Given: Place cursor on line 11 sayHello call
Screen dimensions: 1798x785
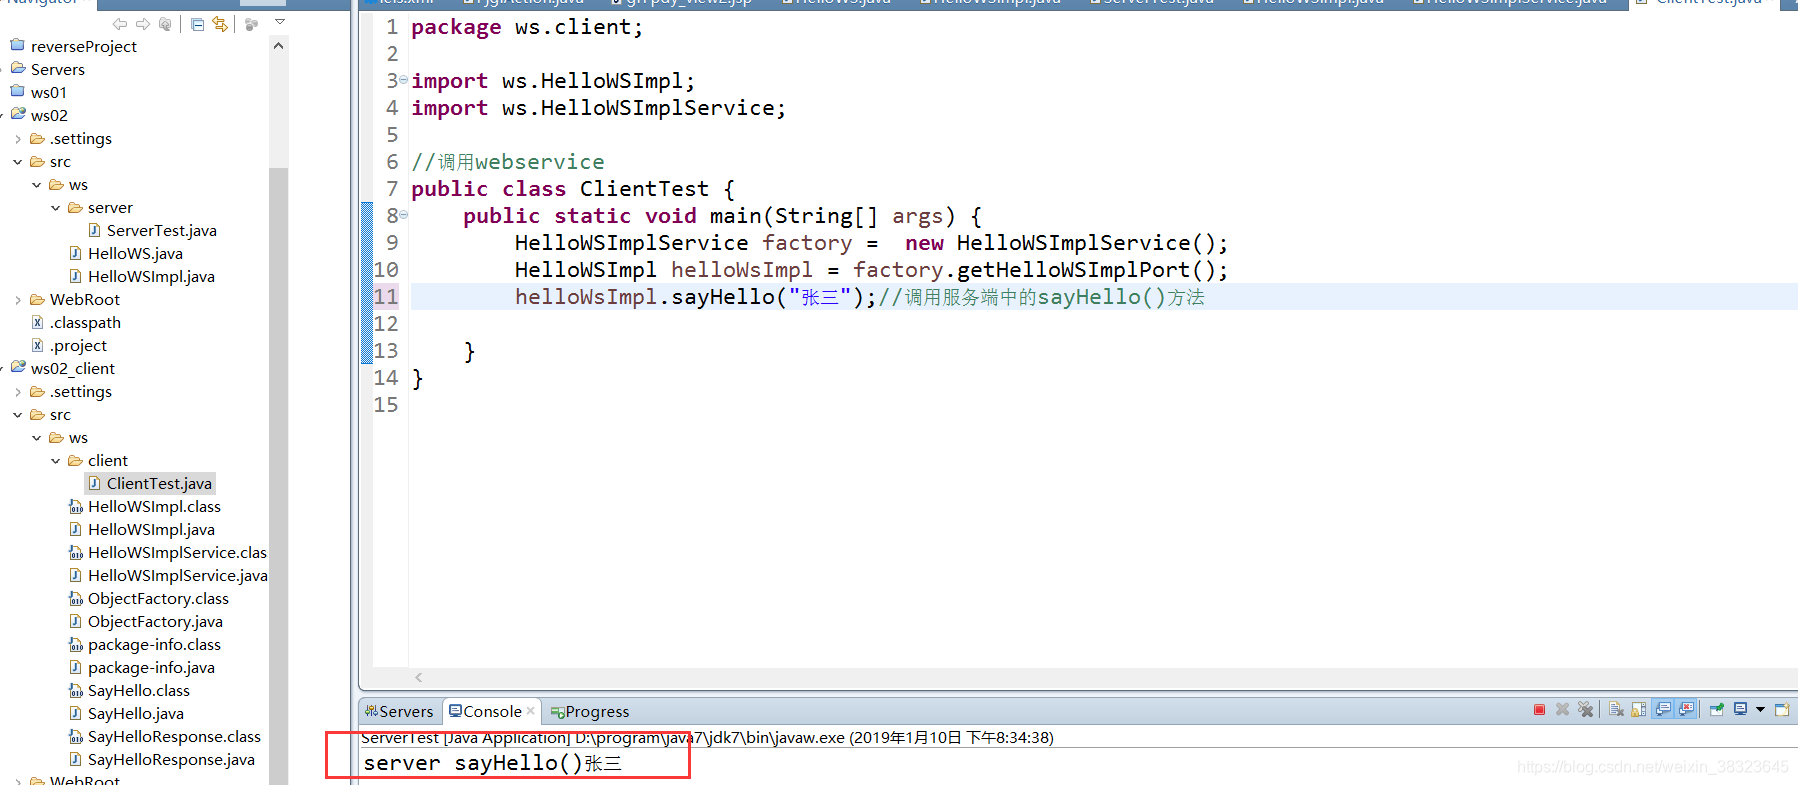Looking at the screenshot, I should point(695,297).
